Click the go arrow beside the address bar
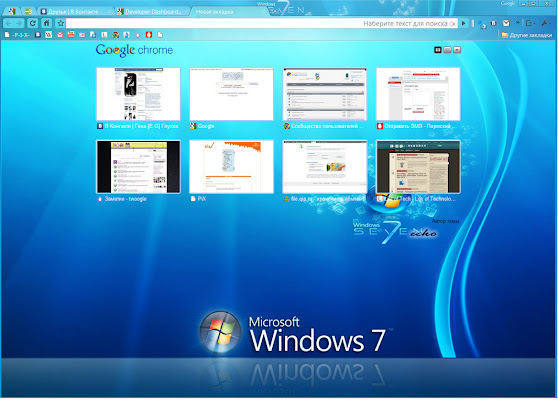 click(463, 23)
